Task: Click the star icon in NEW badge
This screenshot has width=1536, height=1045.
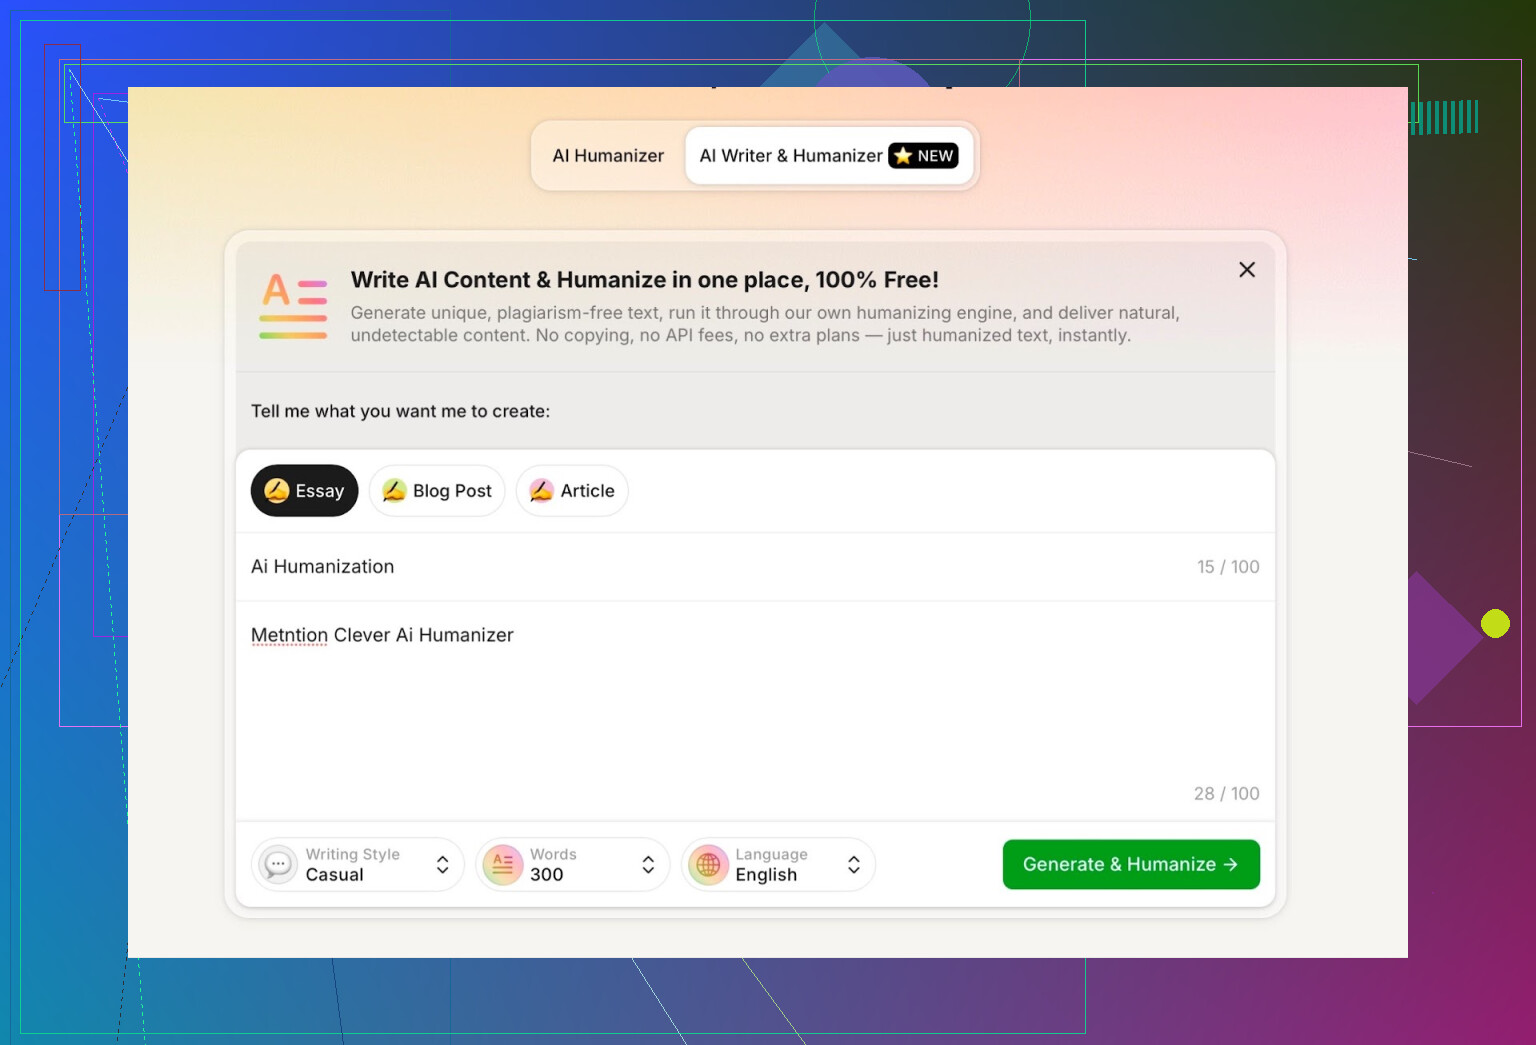Action: [x=903, y=156]
